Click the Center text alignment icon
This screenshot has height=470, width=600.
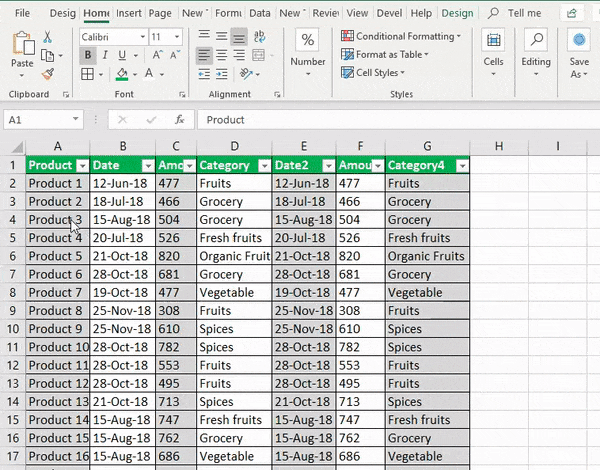222,55
